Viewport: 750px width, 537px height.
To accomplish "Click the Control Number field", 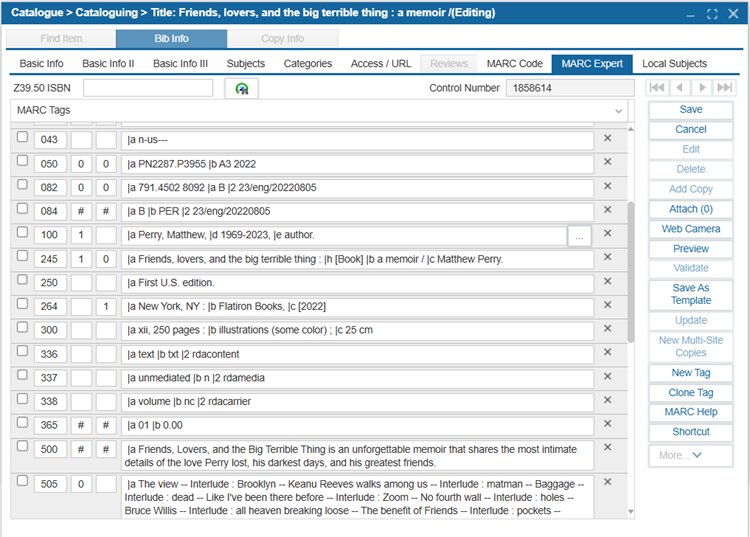I will pyautogui.click(x=570, y=88).
